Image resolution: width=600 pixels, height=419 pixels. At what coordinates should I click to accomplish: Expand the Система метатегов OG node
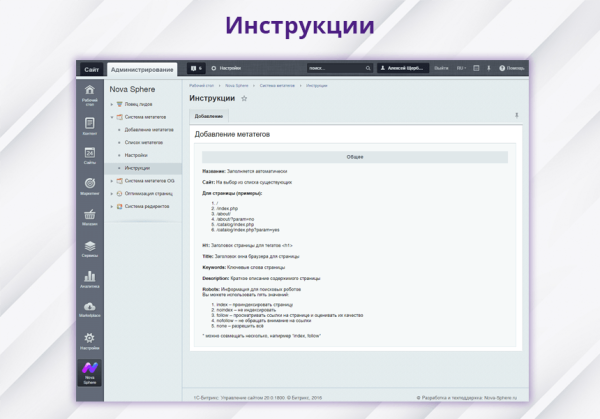112,181
